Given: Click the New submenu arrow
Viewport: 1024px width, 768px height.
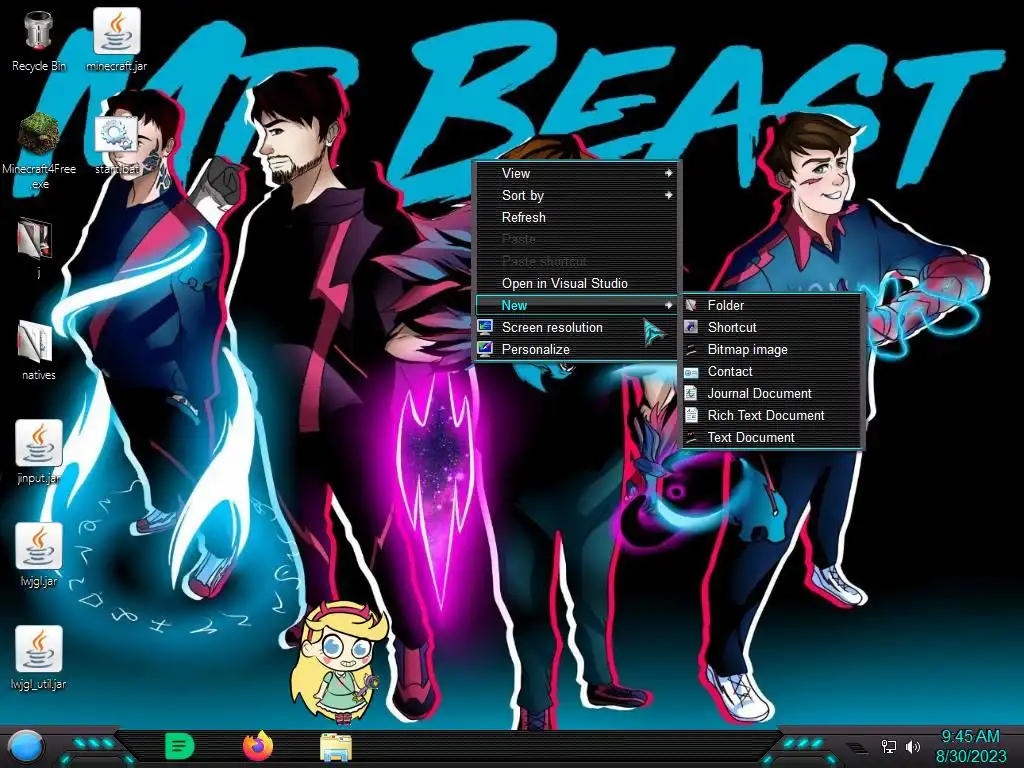Looking at the screenshot, I should coord(668,305).
